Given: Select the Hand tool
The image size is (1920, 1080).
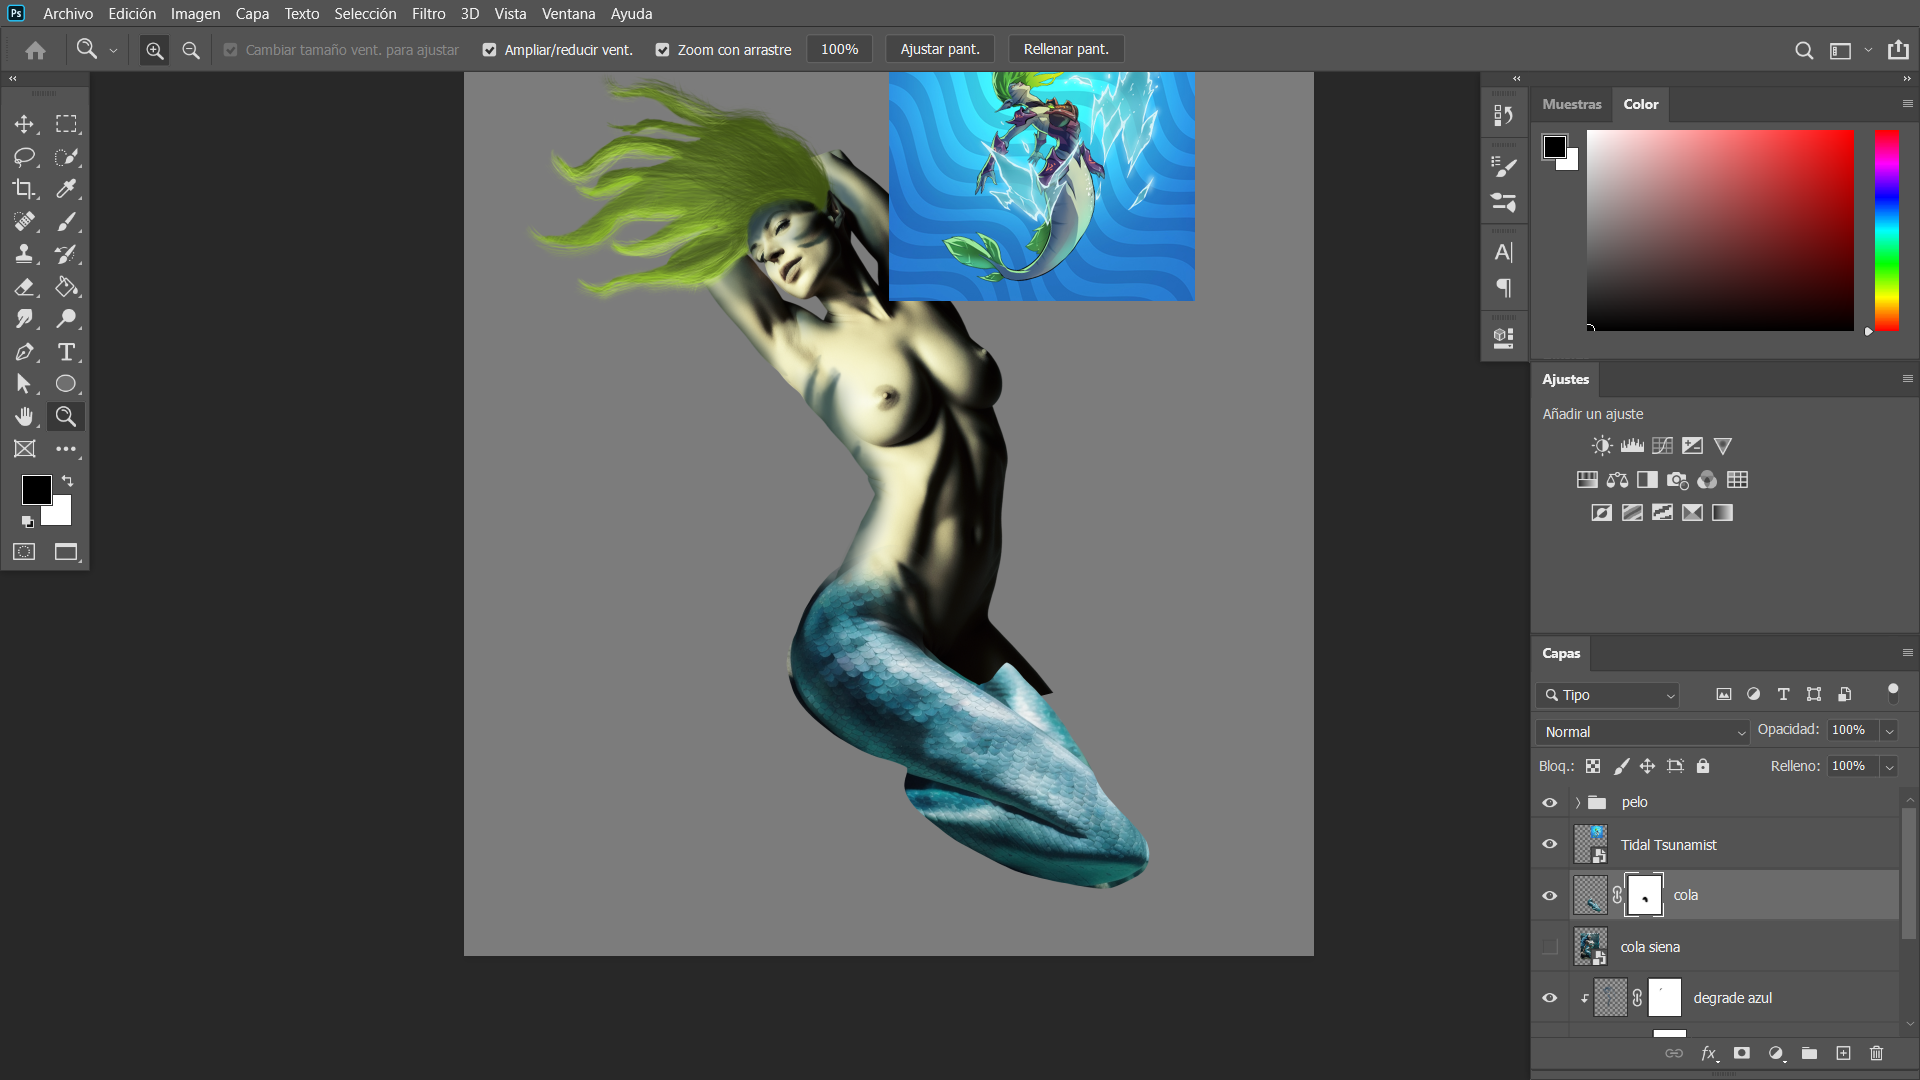Looking at the screenshot, I should (x=24, y=416).
